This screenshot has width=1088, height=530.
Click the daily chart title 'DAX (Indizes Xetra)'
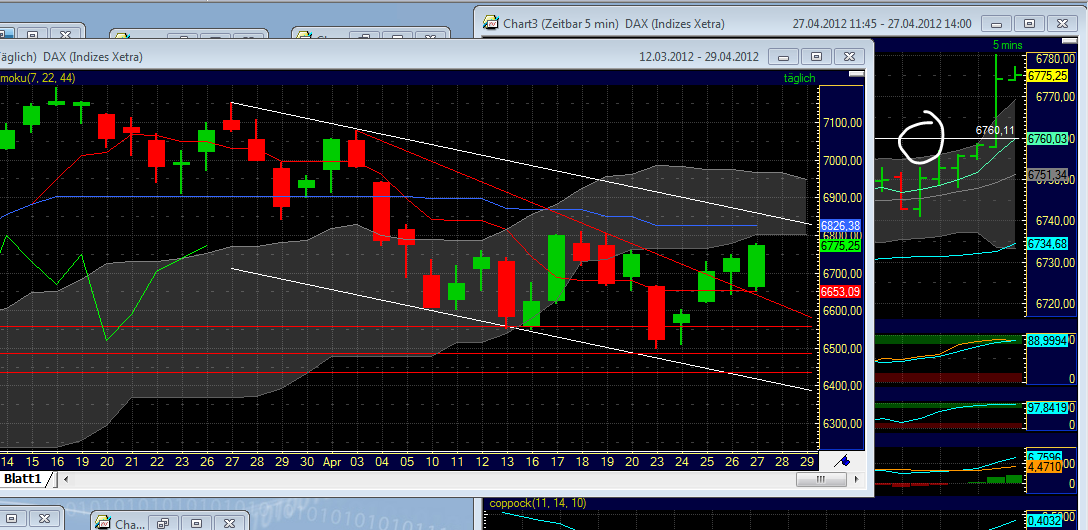93,57
